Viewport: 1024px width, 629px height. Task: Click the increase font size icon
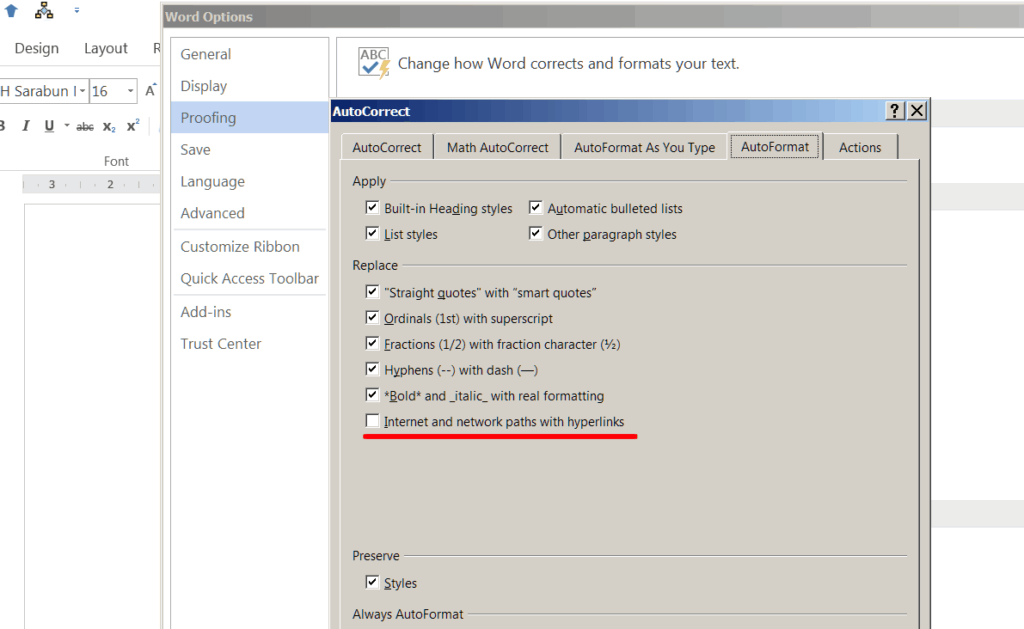pos(150,91)
